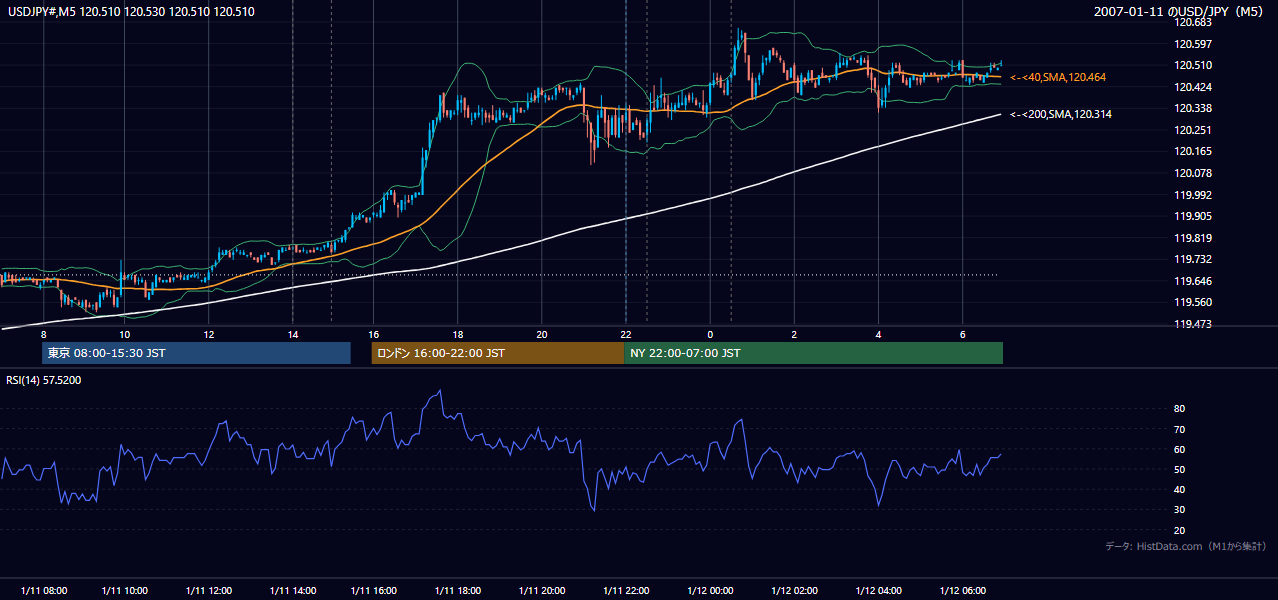
Task: Click hour tick 22 under price chart
Action: coord(624,334)
